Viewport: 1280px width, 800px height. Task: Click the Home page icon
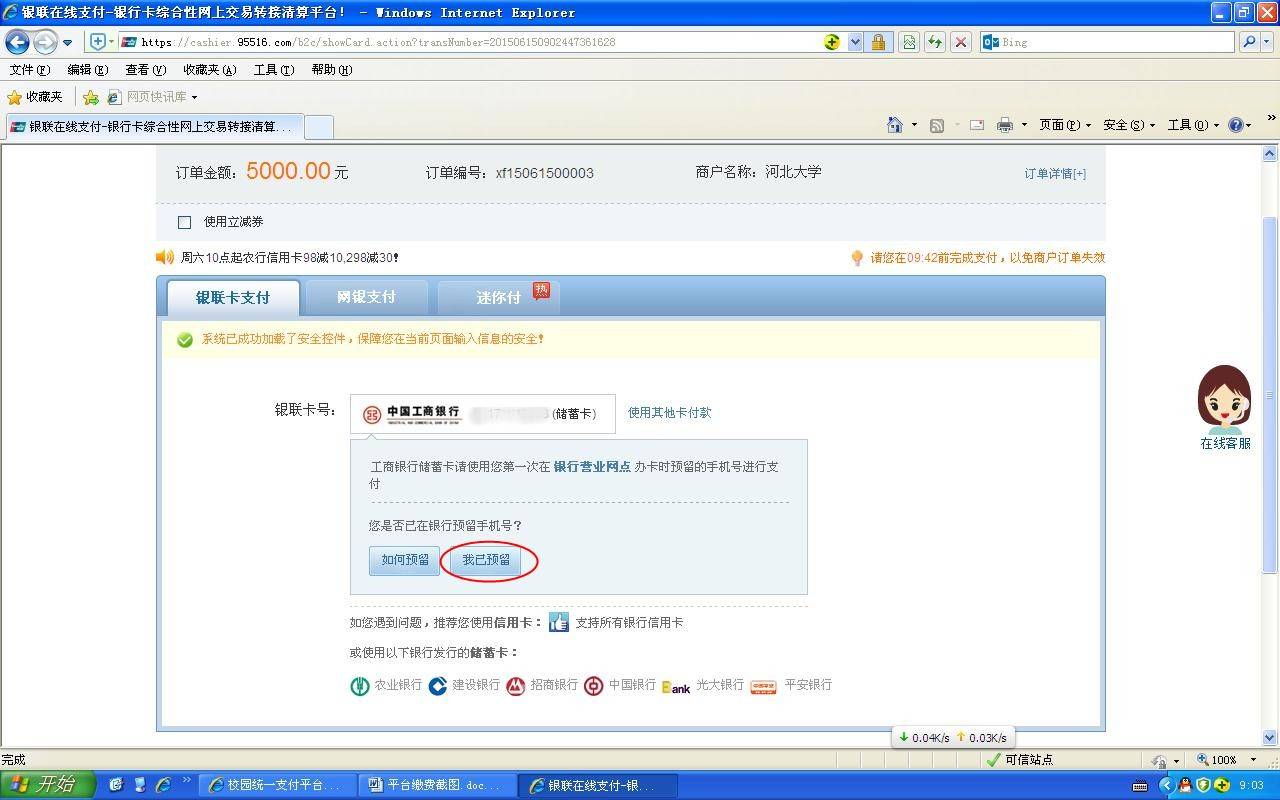pos(895,125)
